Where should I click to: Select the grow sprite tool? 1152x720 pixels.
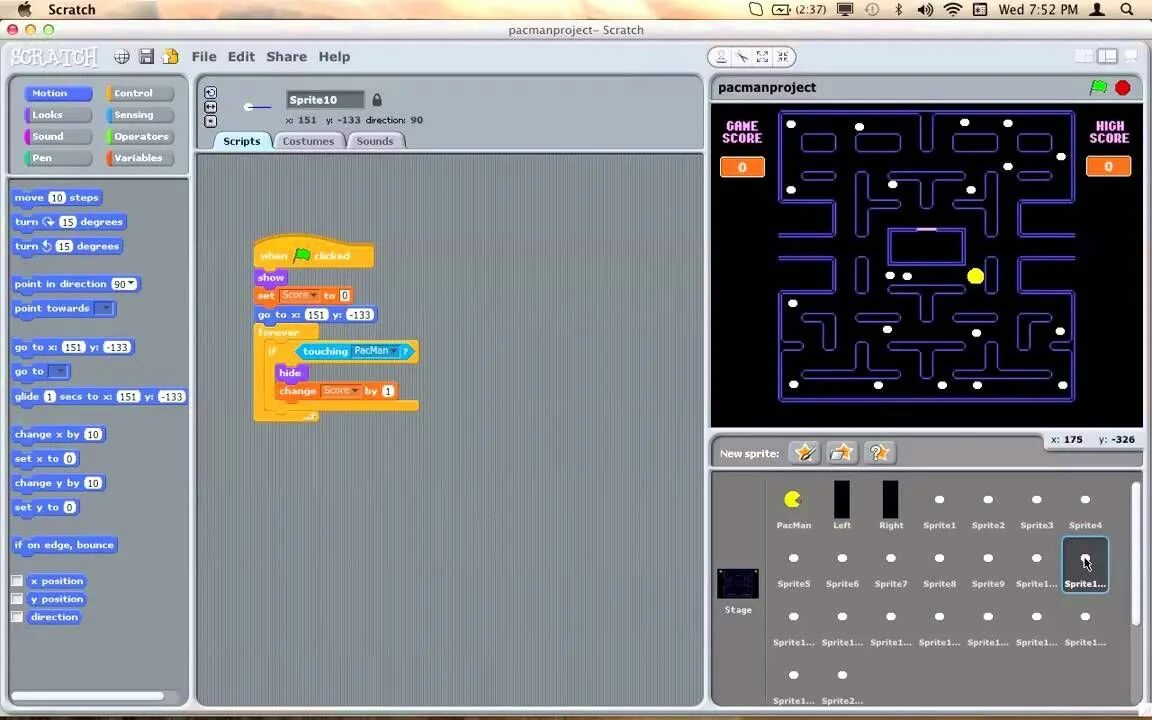coord(763,57)
